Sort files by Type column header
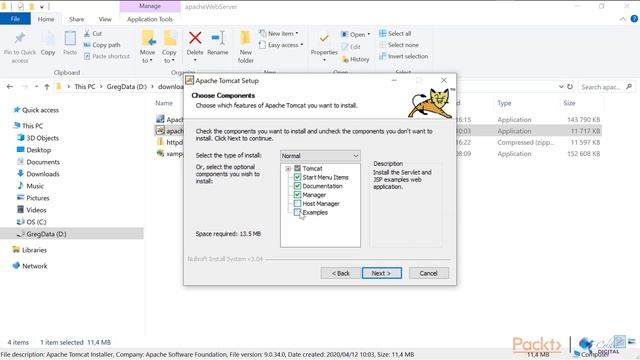This screenshot has height=360, width=640. [x=504, y=103]
